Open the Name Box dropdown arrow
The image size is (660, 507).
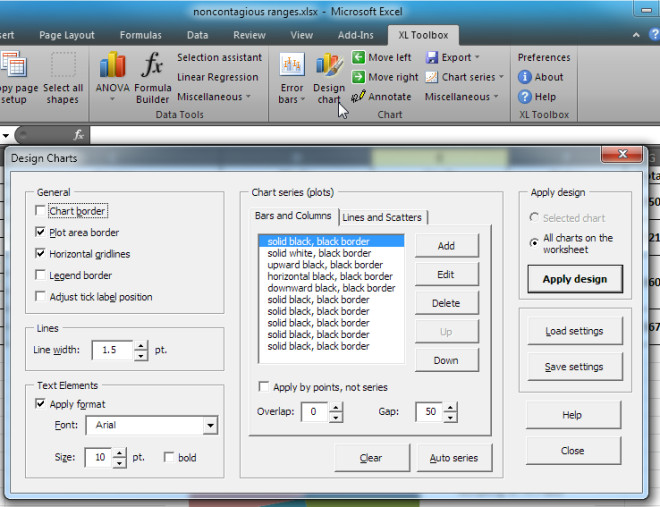(6, 135)
